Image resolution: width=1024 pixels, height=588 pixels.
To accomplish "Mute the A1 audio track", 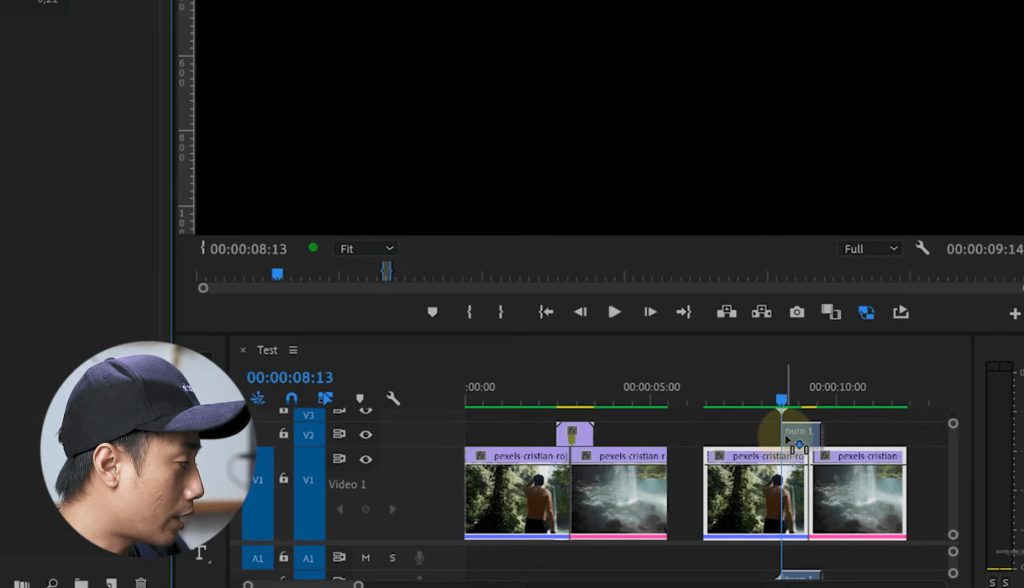I will (366, 558).
